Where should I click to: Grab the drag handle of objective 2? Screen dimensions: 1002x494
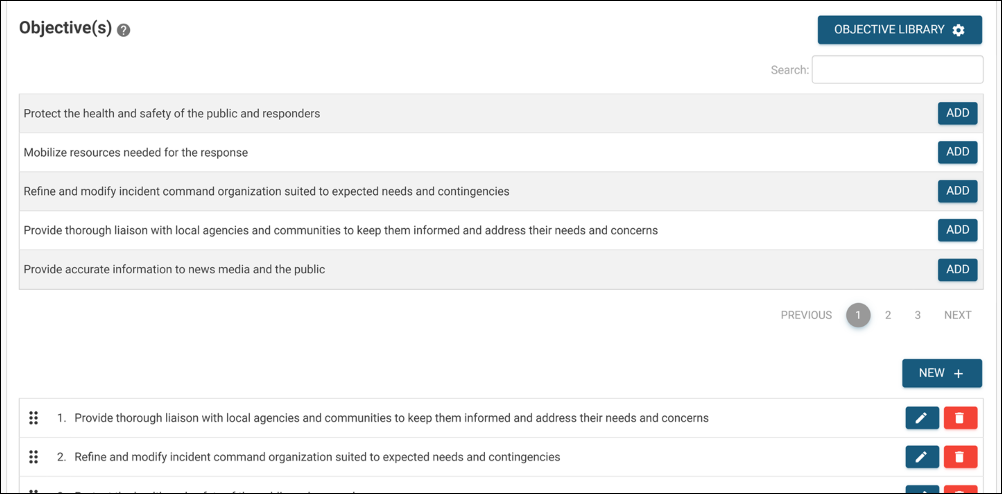[33, 457]
